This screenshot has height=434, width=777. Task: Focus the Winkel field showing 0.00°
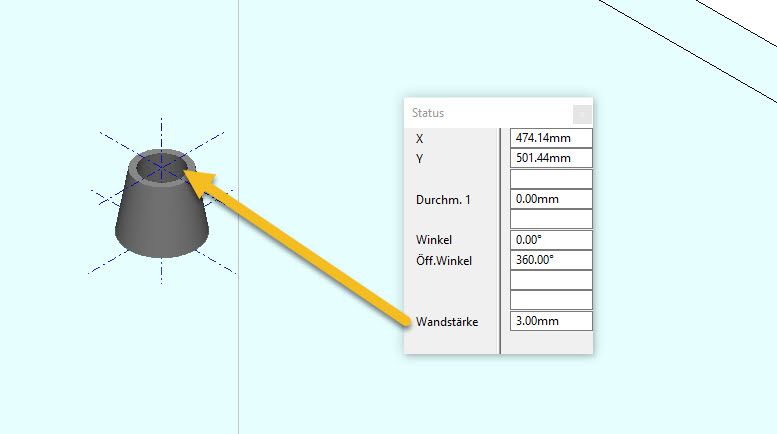[x=551, y=240]
